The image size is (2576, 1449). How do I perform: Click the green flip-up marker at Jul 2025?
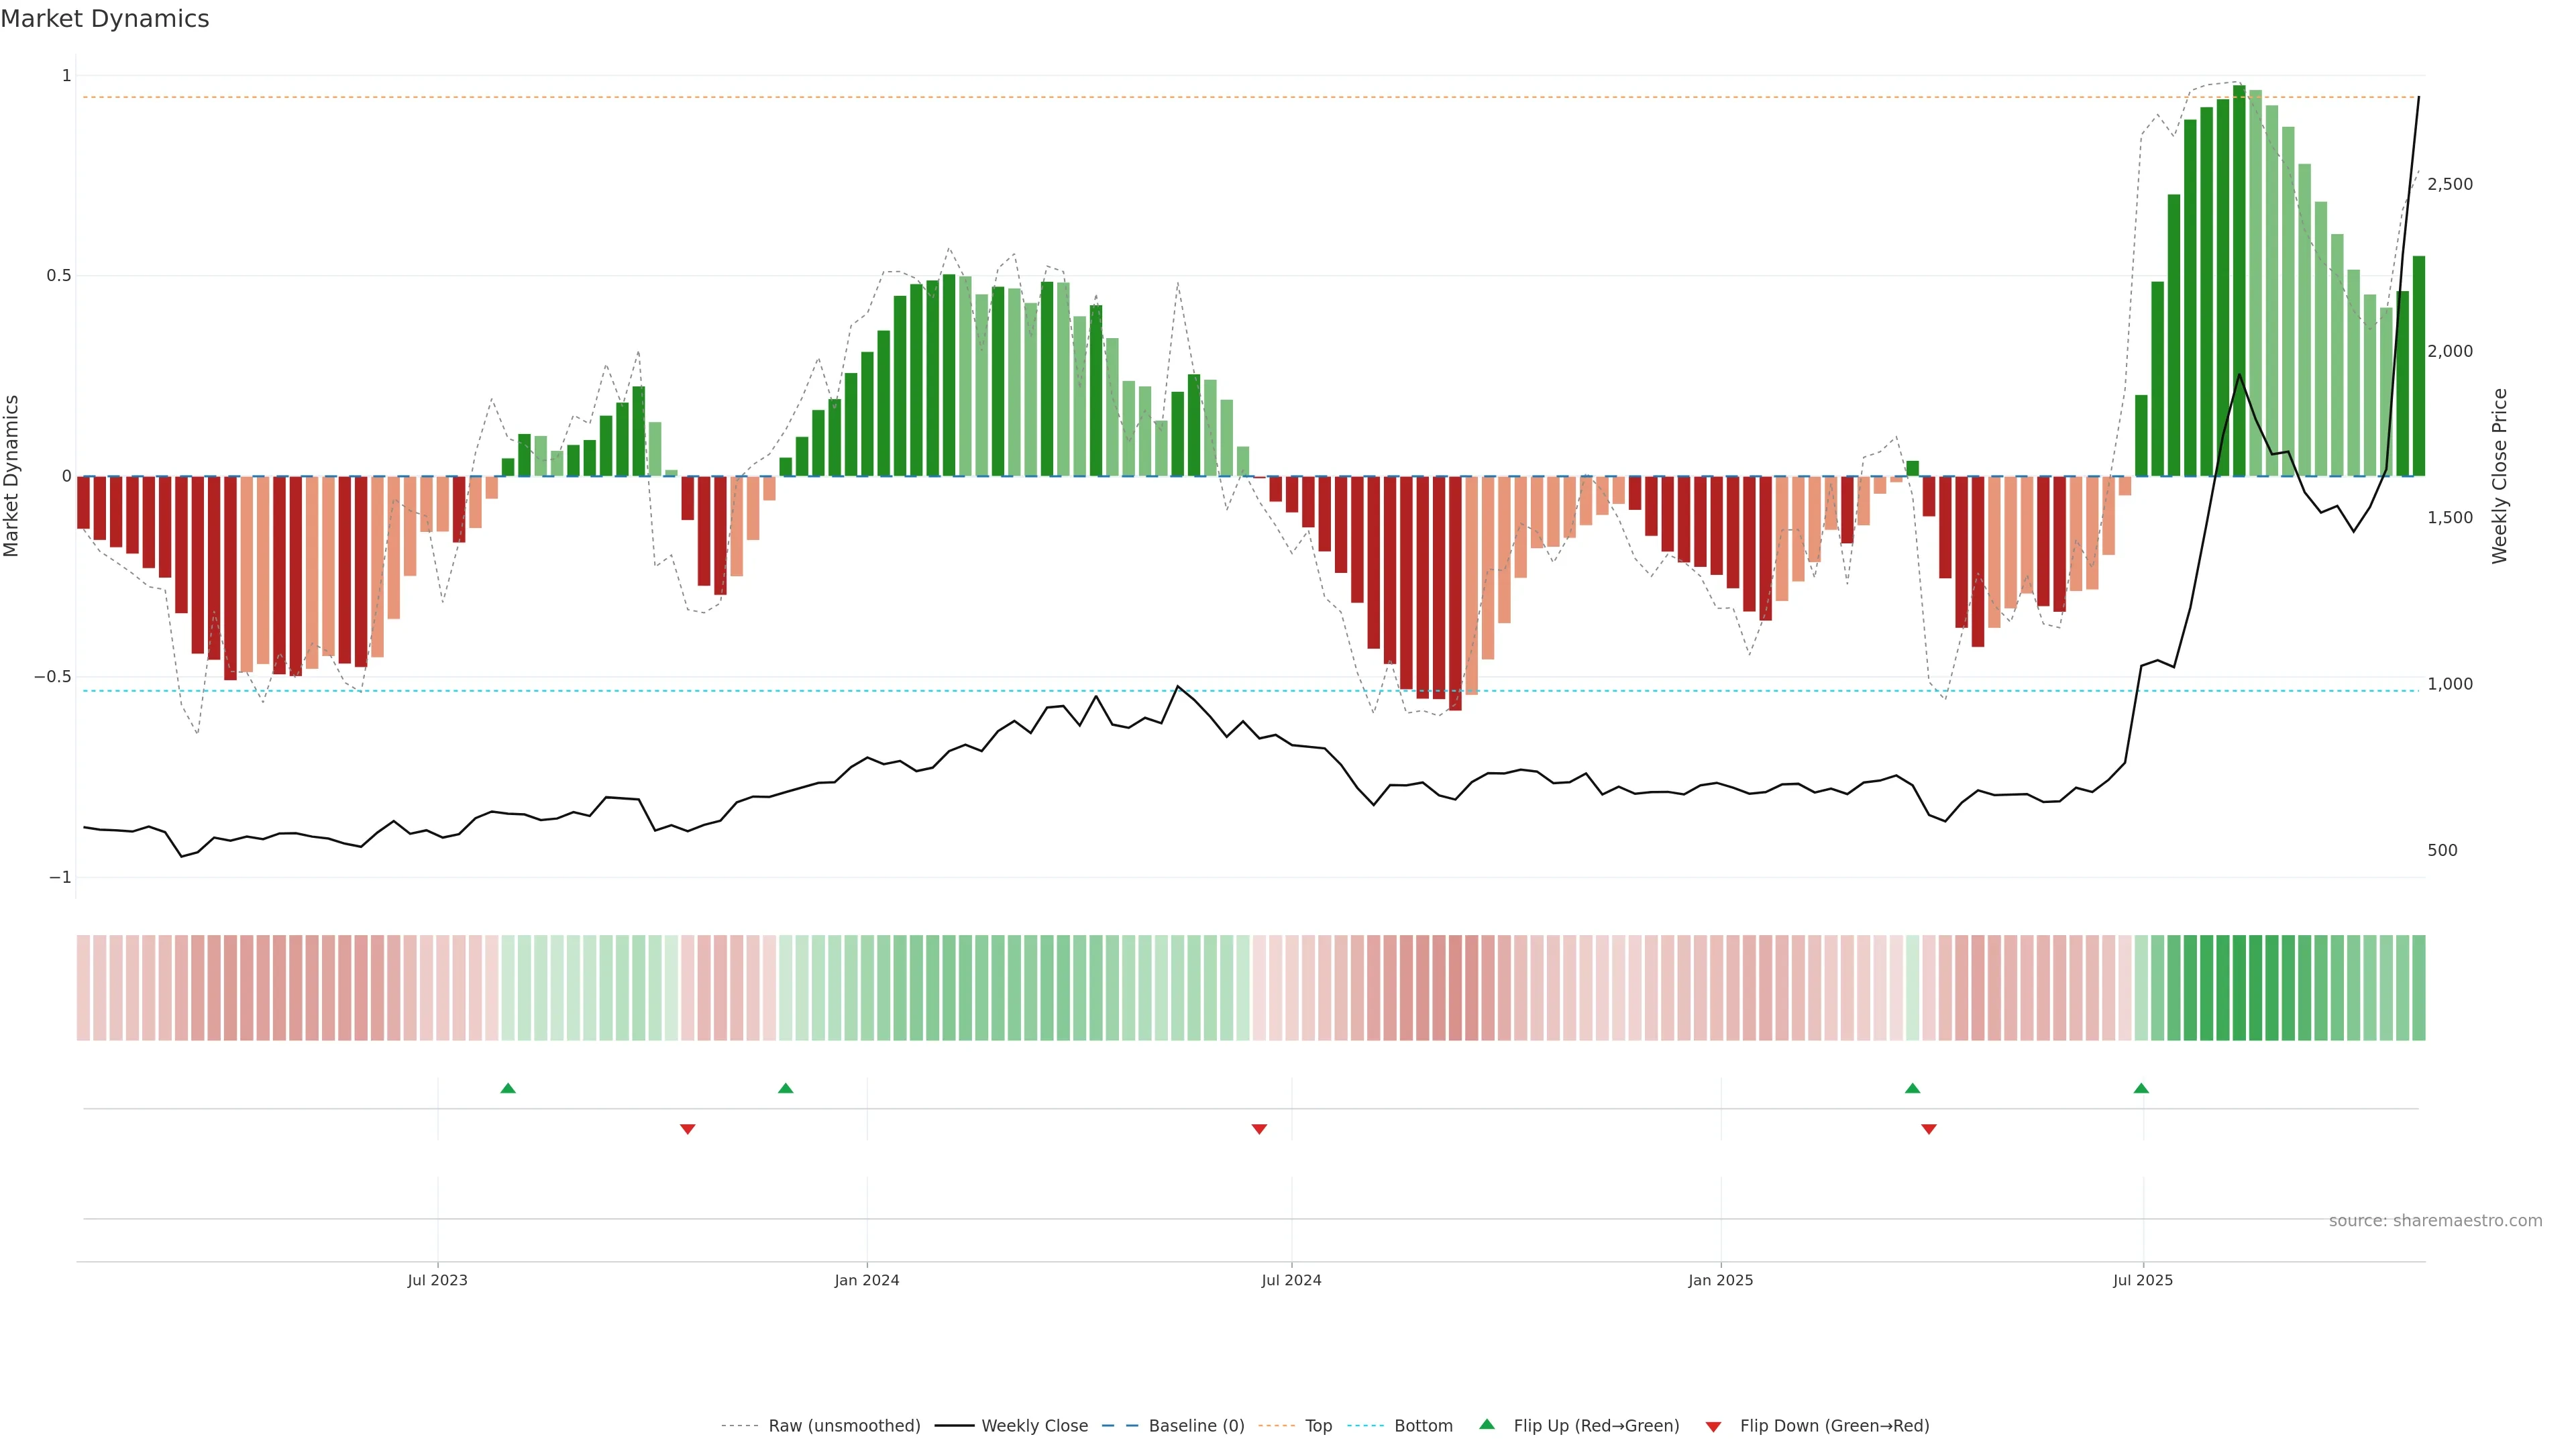2141,1088
